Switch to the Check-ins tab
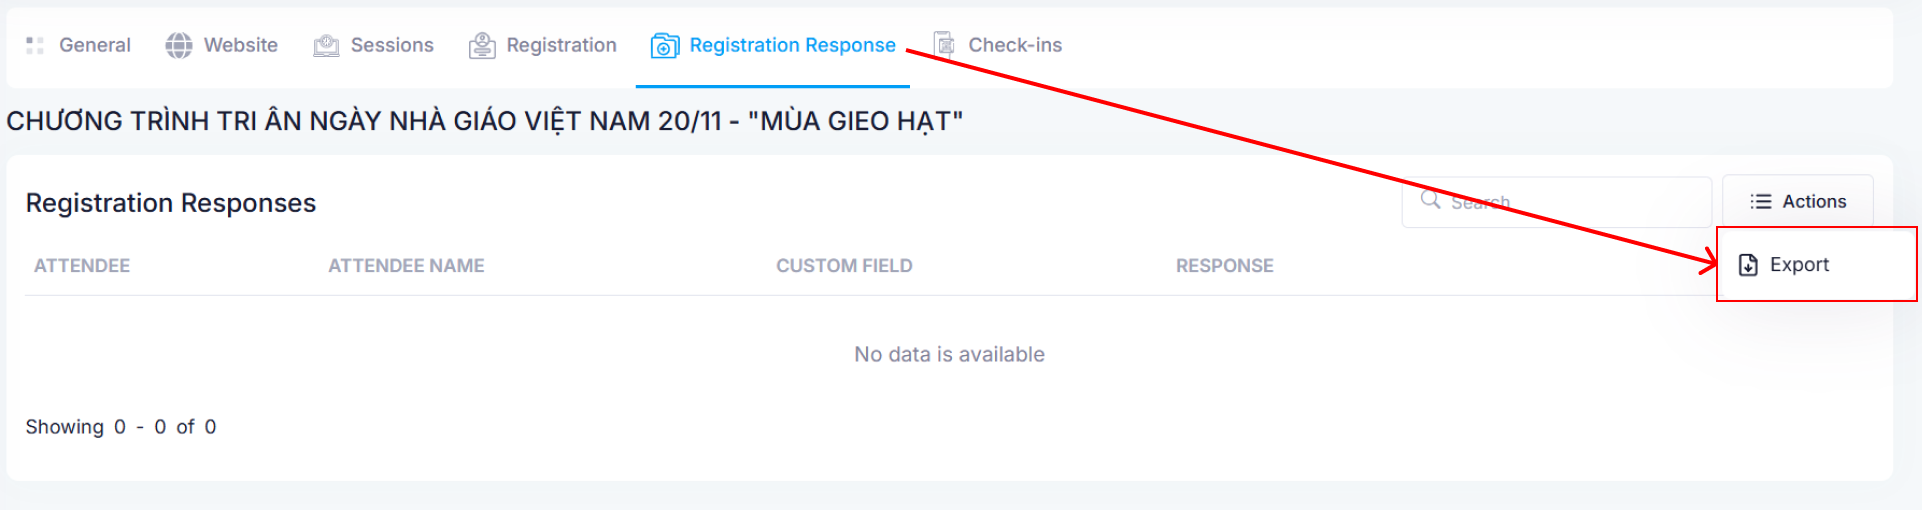This screenshot has height=510, width=1922. [x=1014, y=46]
